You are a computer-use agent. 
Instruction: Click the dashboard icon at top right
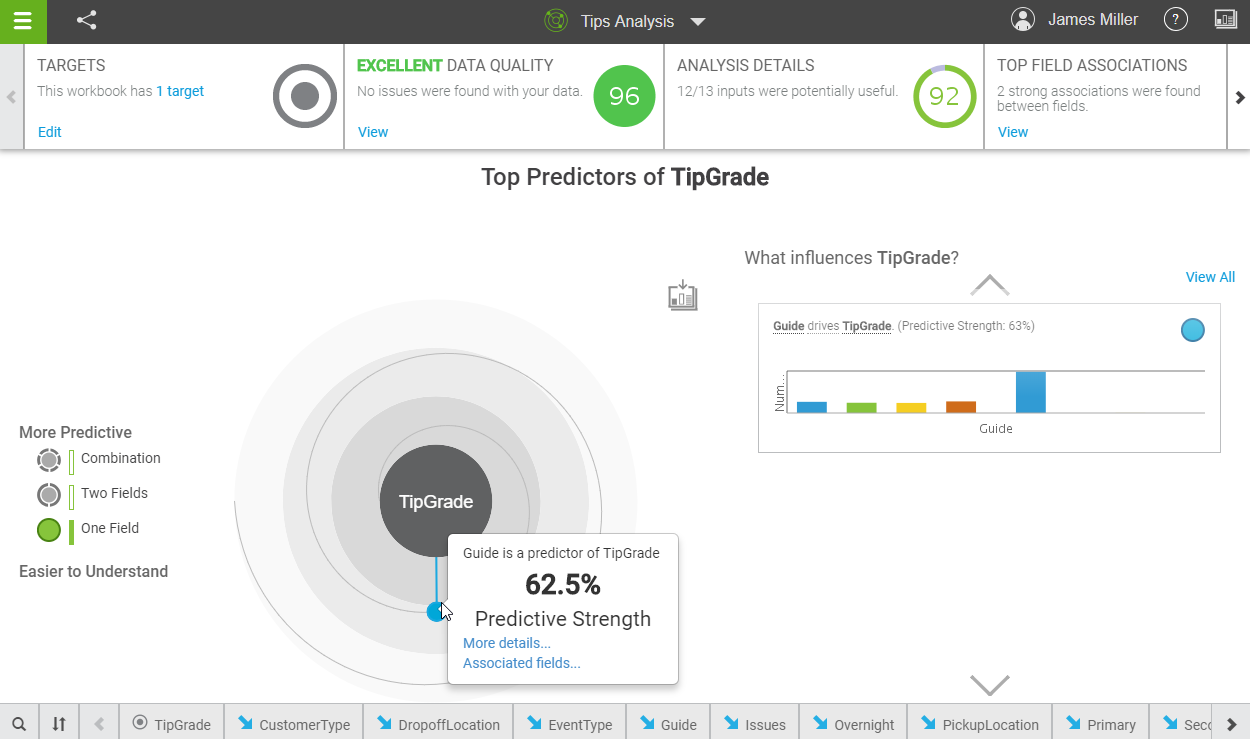pos(1225,20)
